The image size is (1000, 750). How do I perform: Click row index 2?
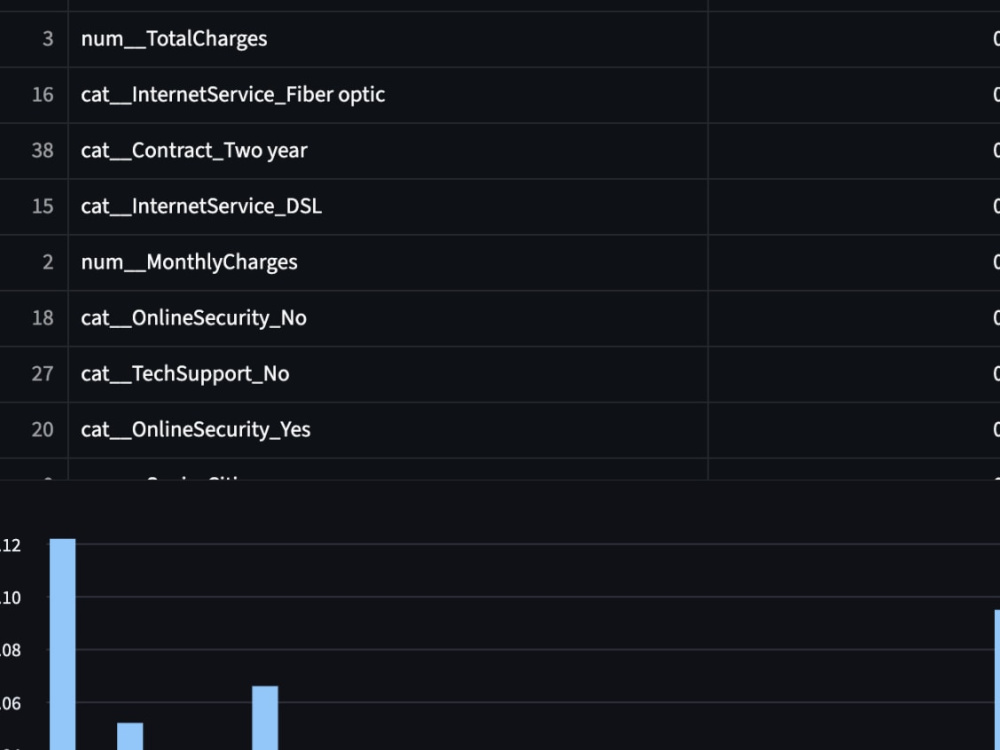pos(34,262)
